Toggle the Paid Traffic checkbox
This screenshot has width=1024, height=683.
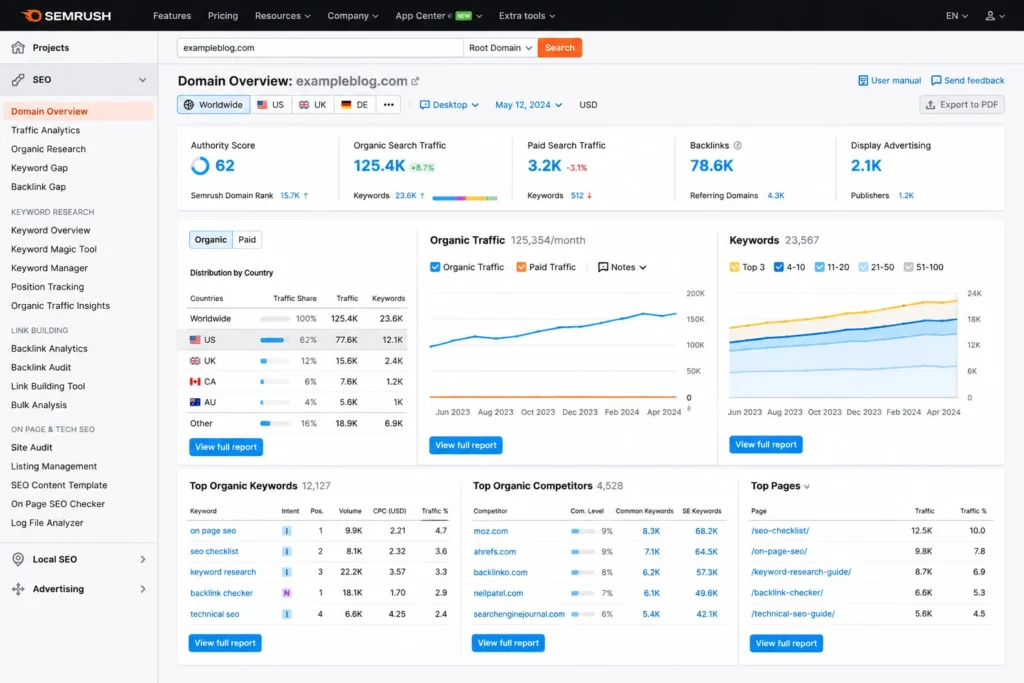click(x=521, y=267)
